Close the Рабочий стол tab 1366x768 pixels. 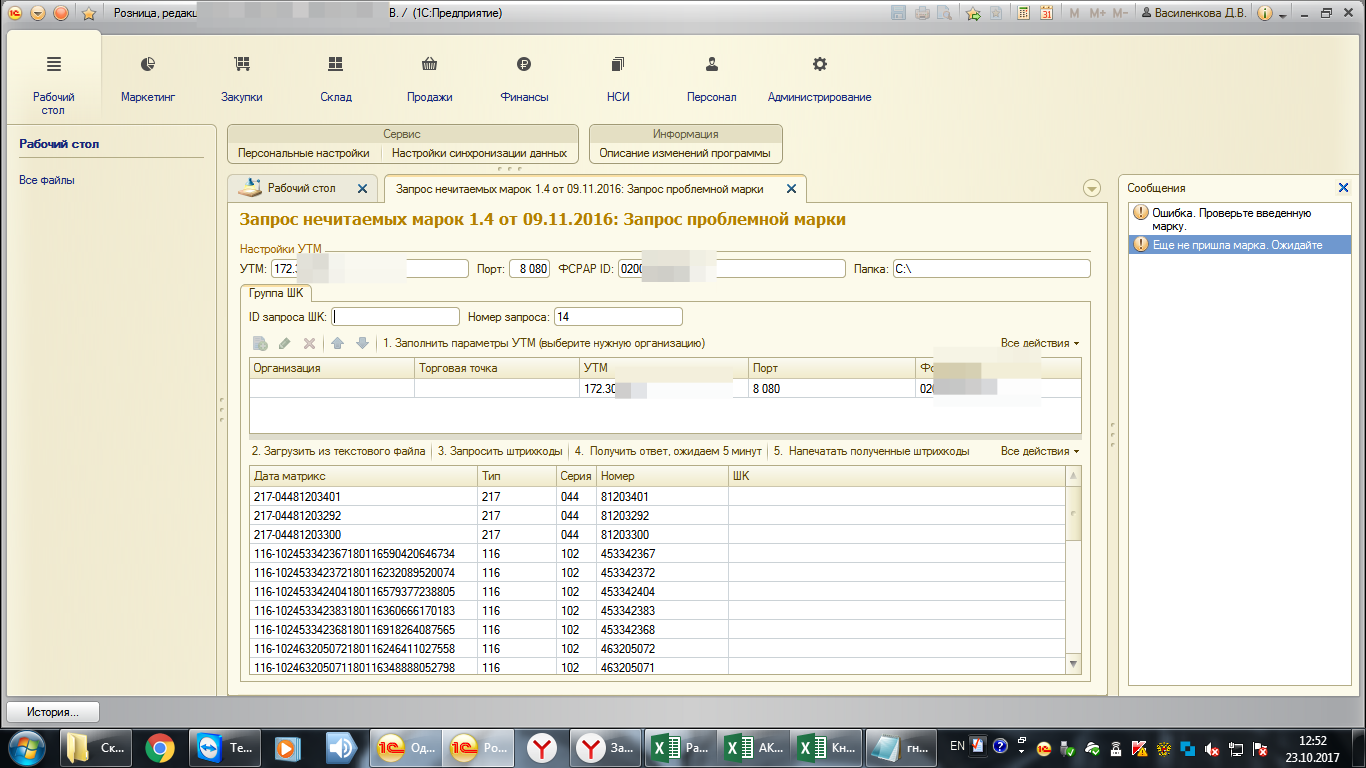362,188
